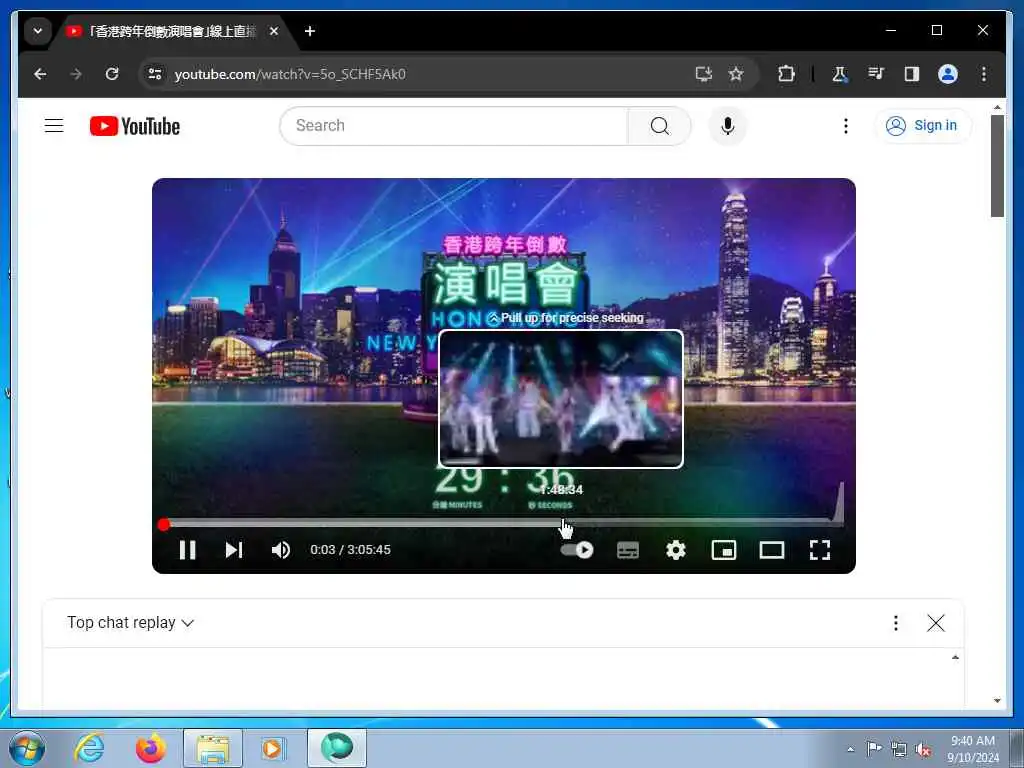Viewport: 1024px width, 768px height.
Task: Go to YouTube home via logo
Action: click(x=135, y=126)
